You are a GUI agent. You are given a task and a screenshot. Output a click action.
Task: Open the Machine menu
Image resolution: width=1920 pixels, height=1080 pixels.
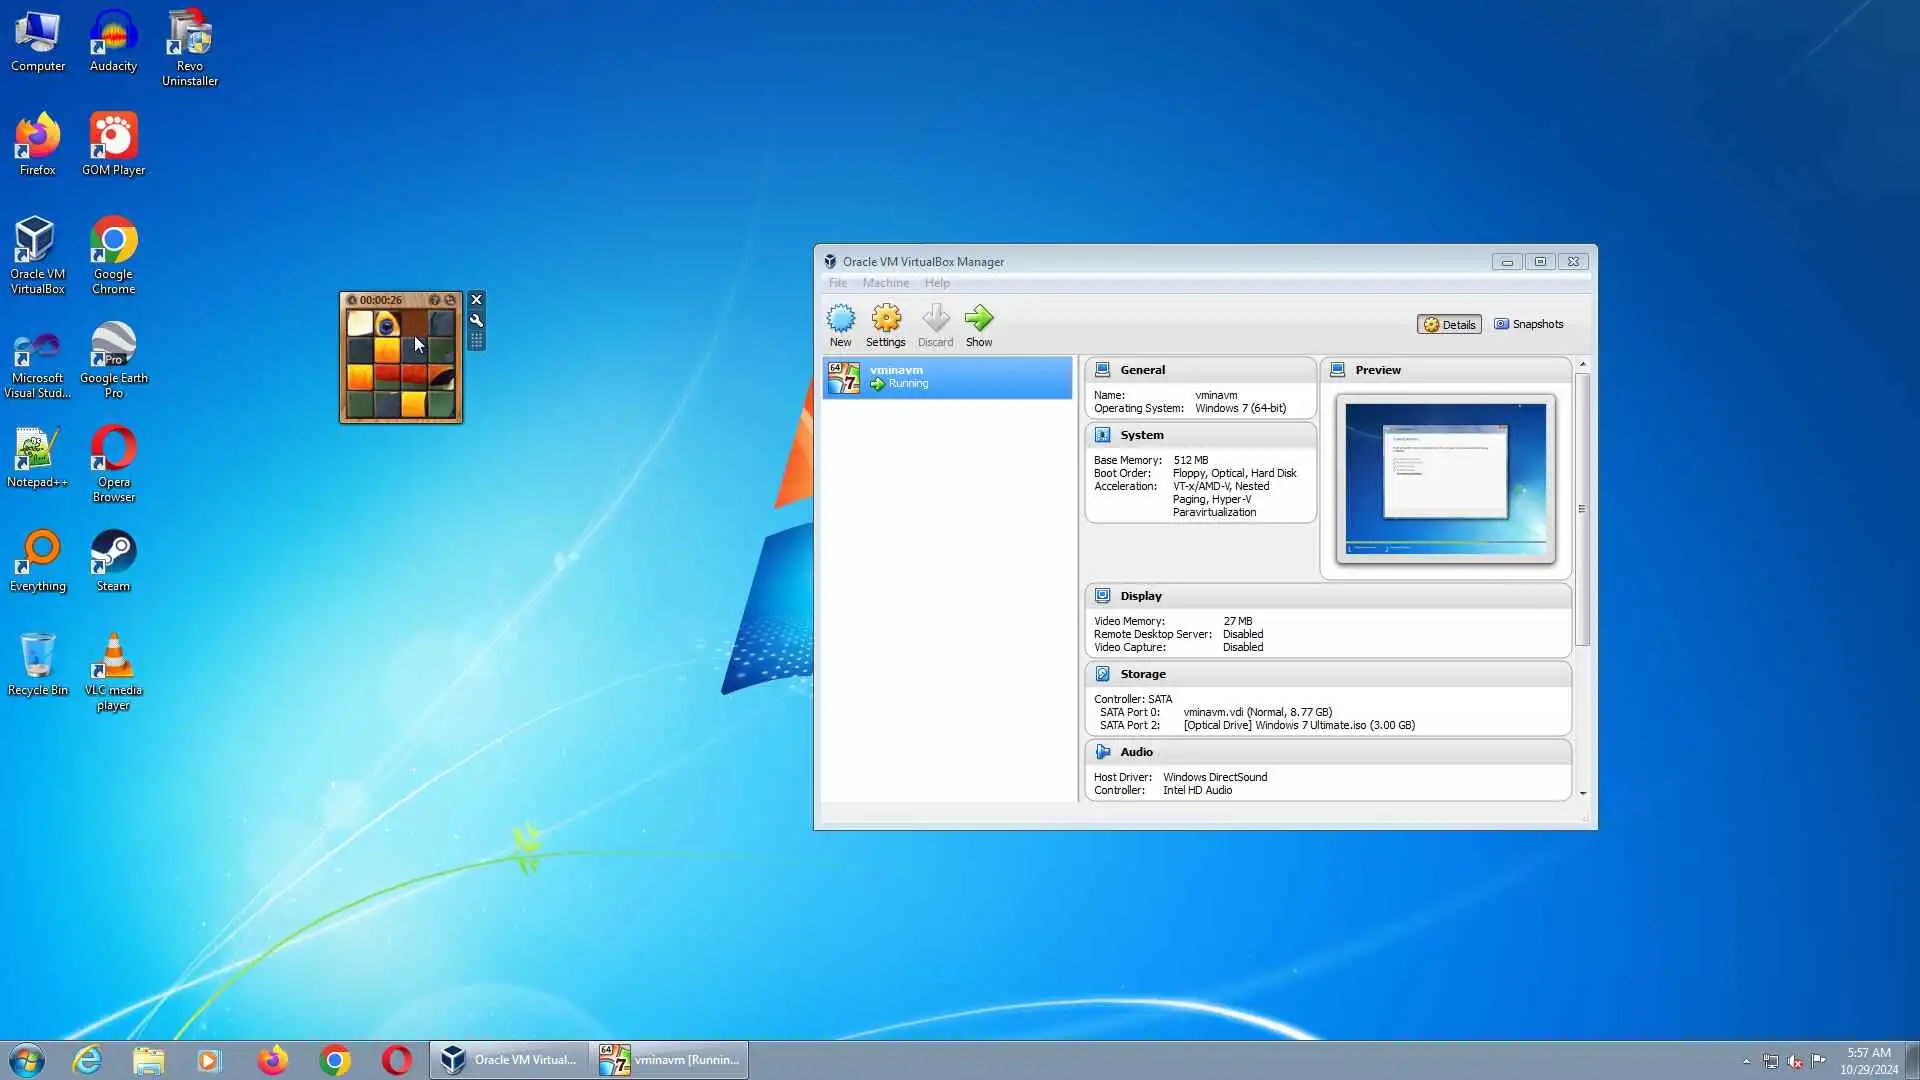pos(885,283)
